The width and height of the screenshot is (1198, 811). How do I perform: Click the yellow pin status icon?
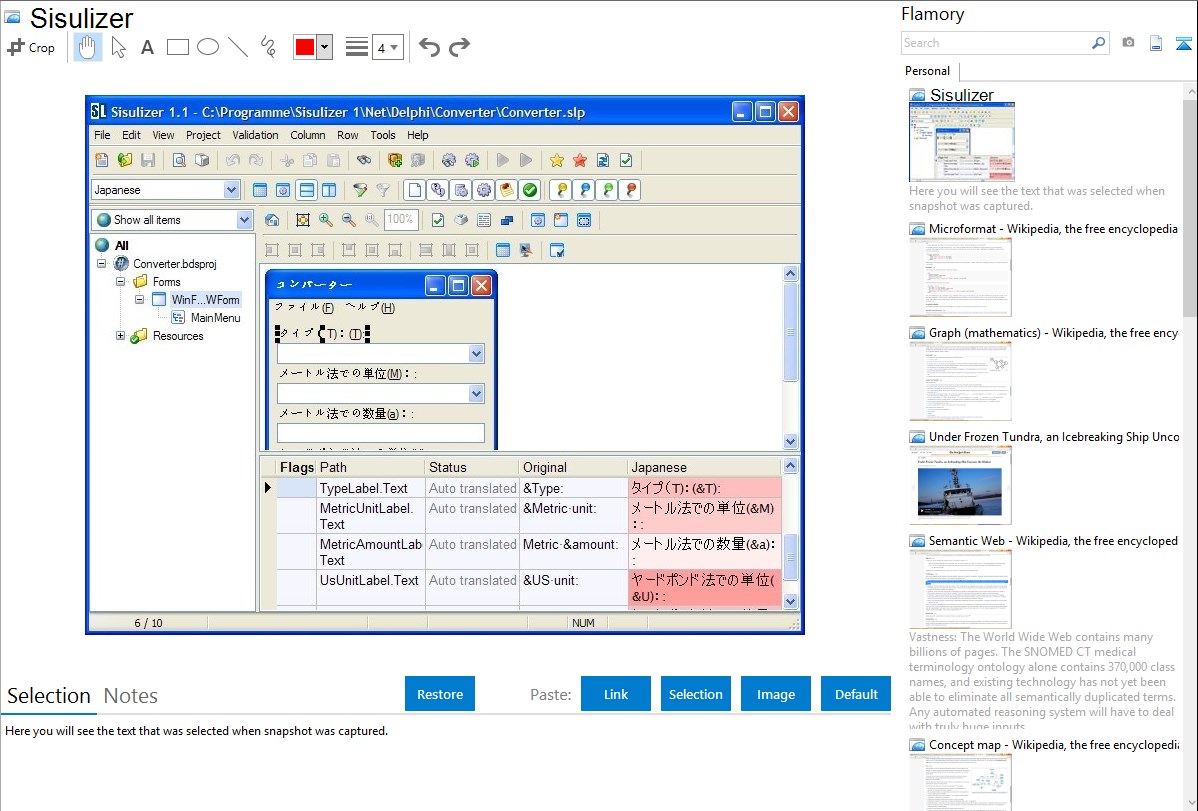pyautogui.click(x=562, y=190)
